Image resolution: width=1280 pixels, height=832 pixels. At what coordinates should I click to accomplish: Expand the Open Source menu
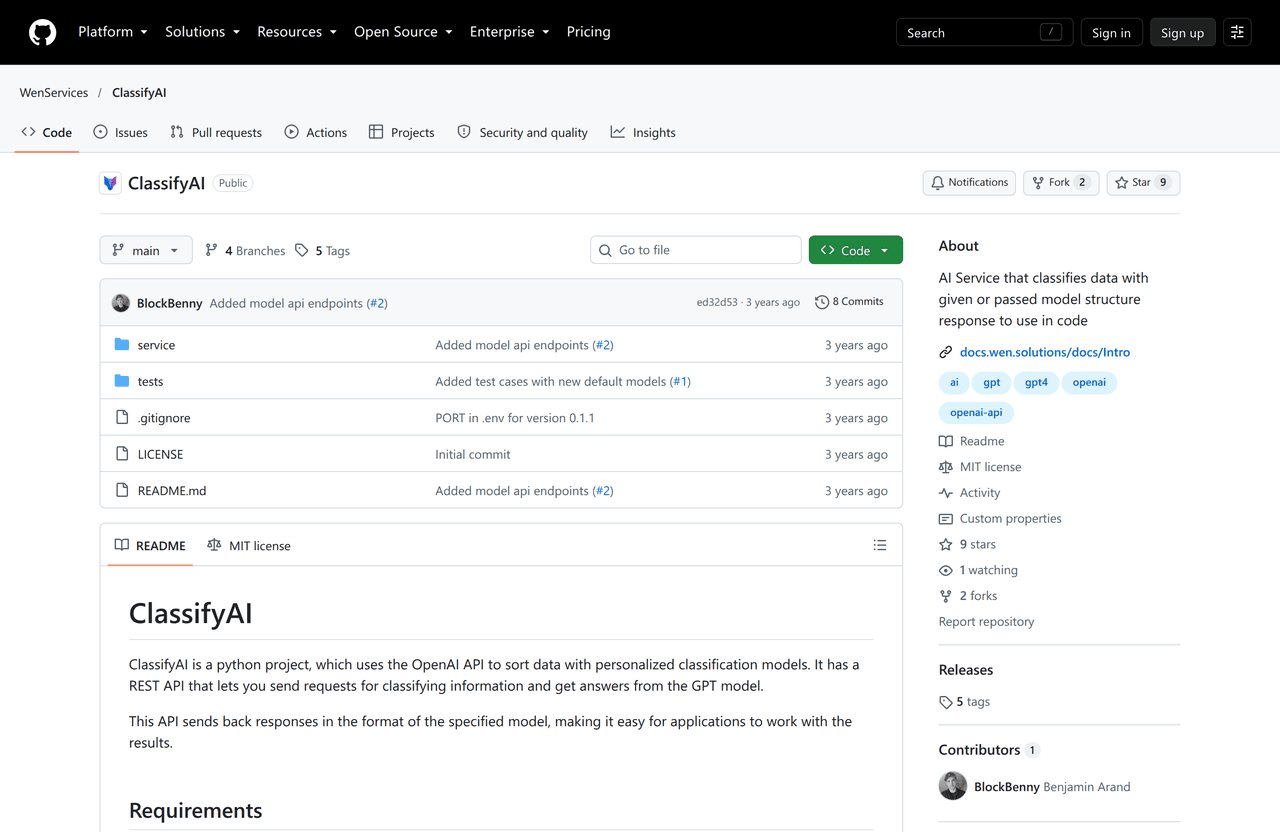pyautogui.click(x=403, y=32)
